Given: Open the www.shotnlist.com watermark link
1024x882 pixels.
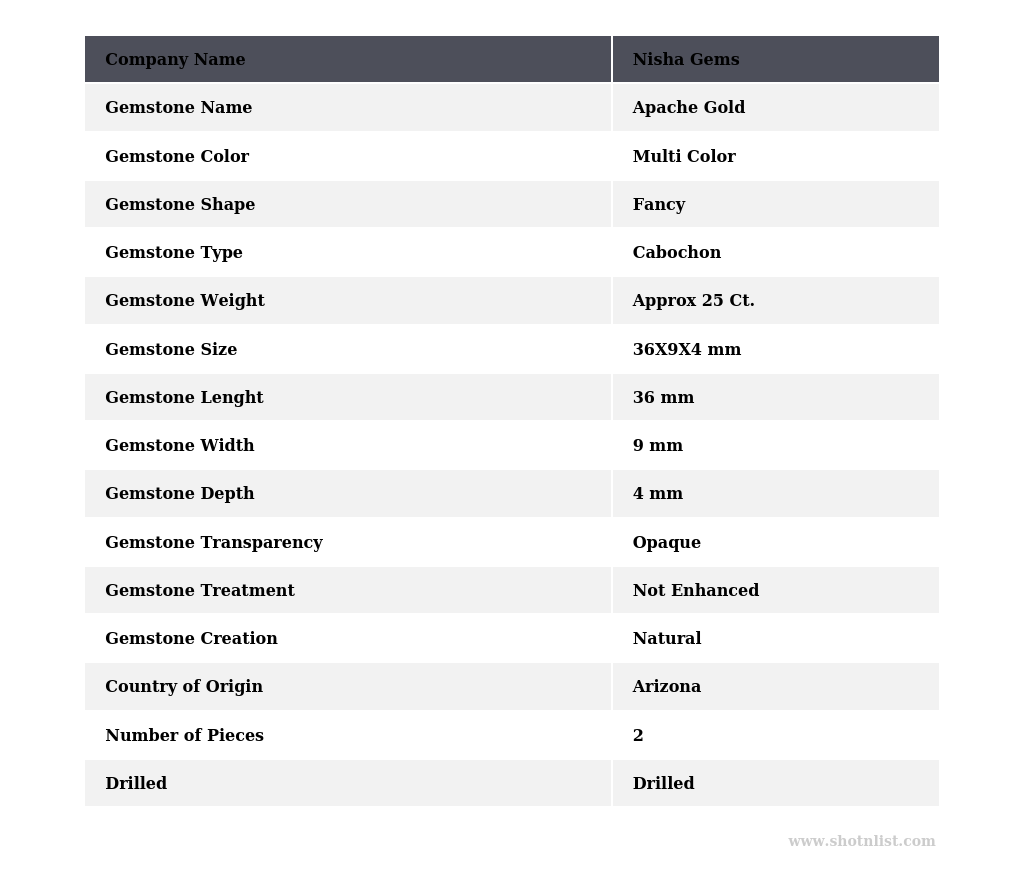Looking at the screenshot, I should coord(861,842).
